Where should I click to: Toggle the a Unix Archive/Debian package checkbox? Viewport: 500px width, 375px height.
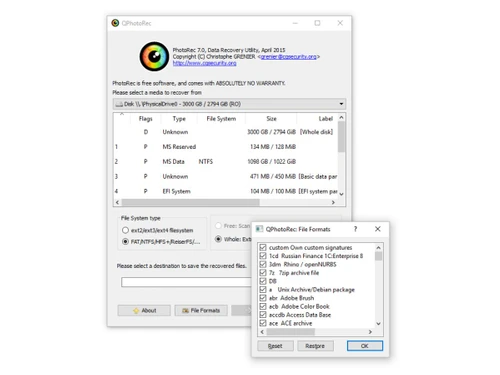[x=263, y=289]
